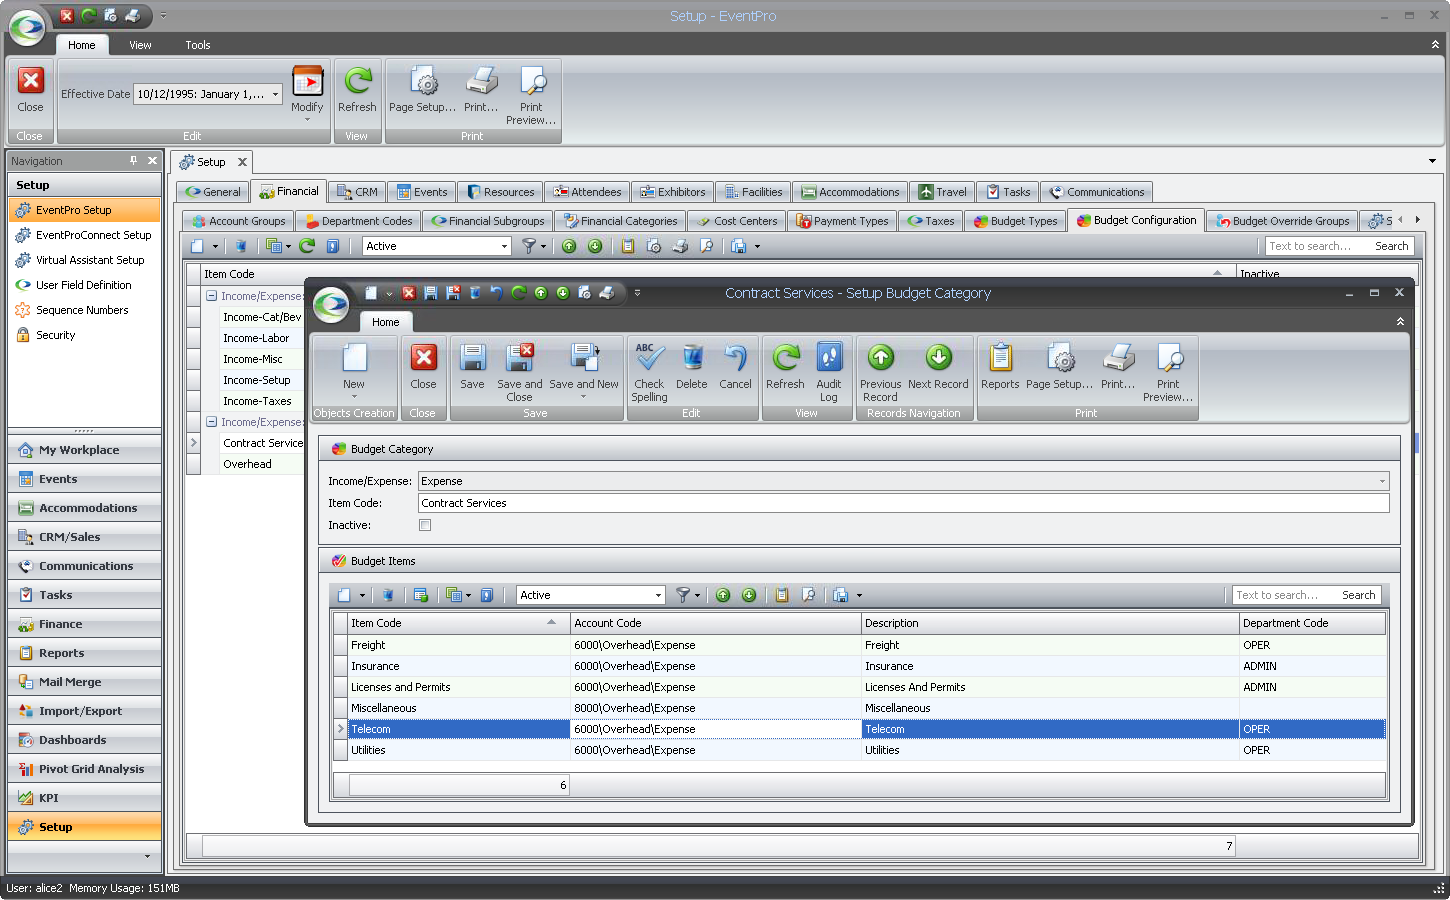Image resolution: width=1450 pixels, height=900 pixels.
Task: Refresh the Setup window view
Action: 357,90
